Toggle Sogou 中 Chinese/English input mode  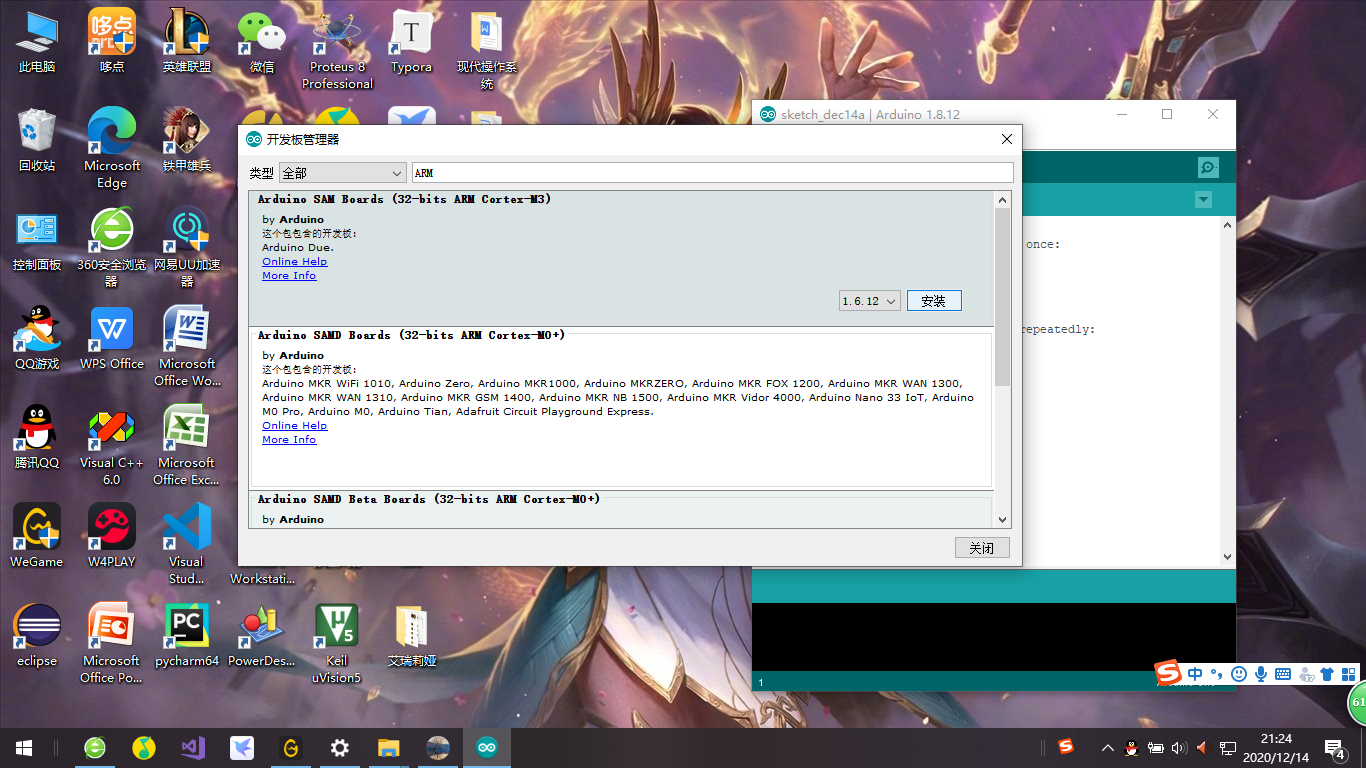[x=1195, y=674]
